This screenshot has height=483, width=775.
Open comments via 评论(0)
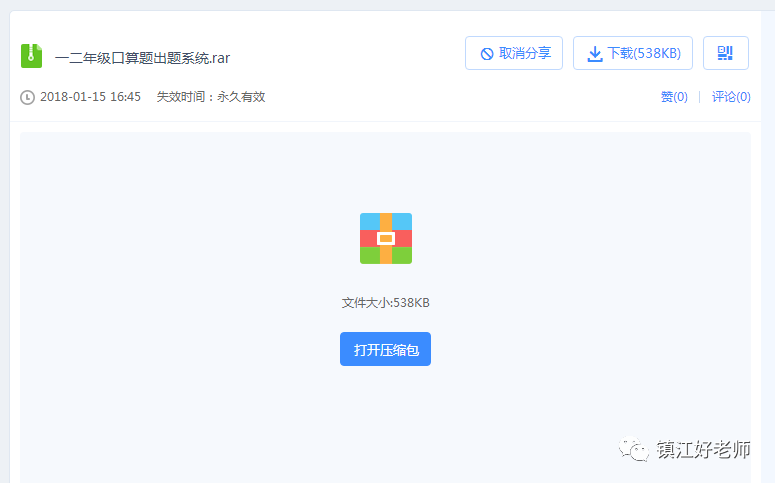click(x=731, y=97)
